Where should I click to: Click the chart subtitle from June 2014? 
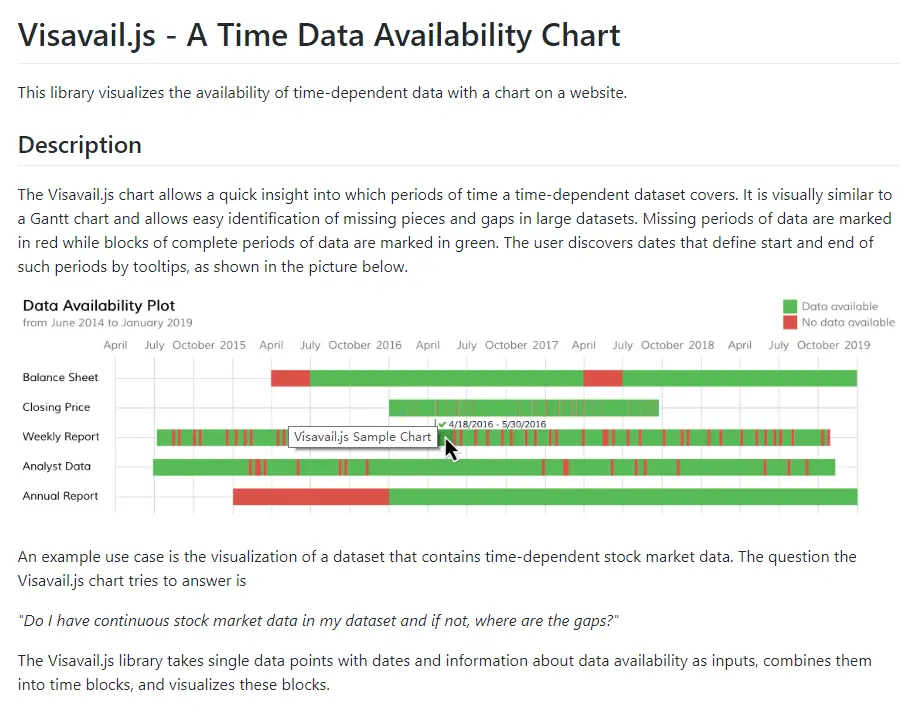tap(107, 322)
